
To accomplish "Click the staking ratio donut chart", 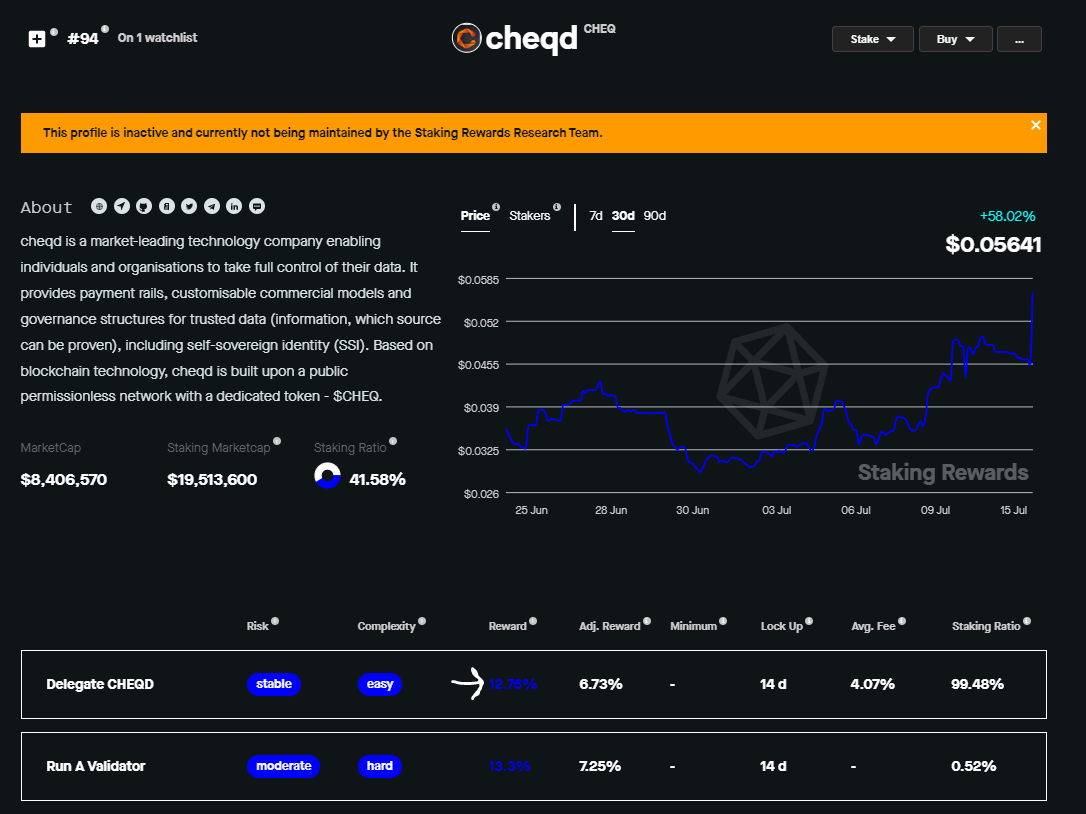I will 328,476.
